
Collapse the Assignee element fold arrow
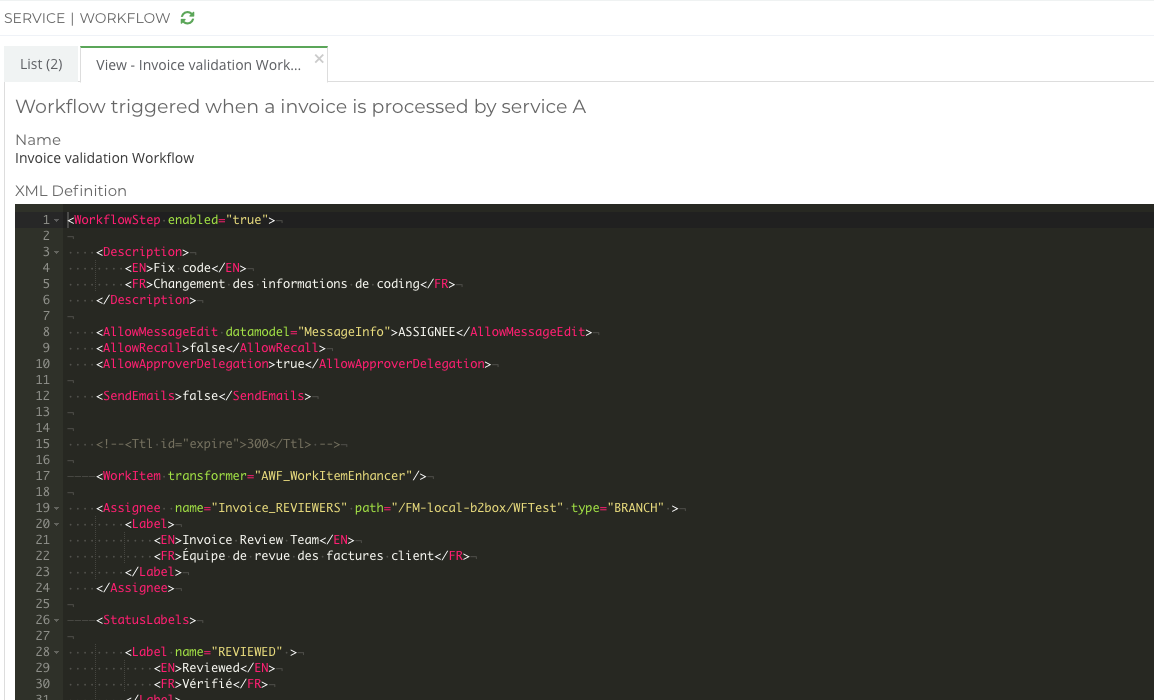pyautogui.click(x=56, y=507)
